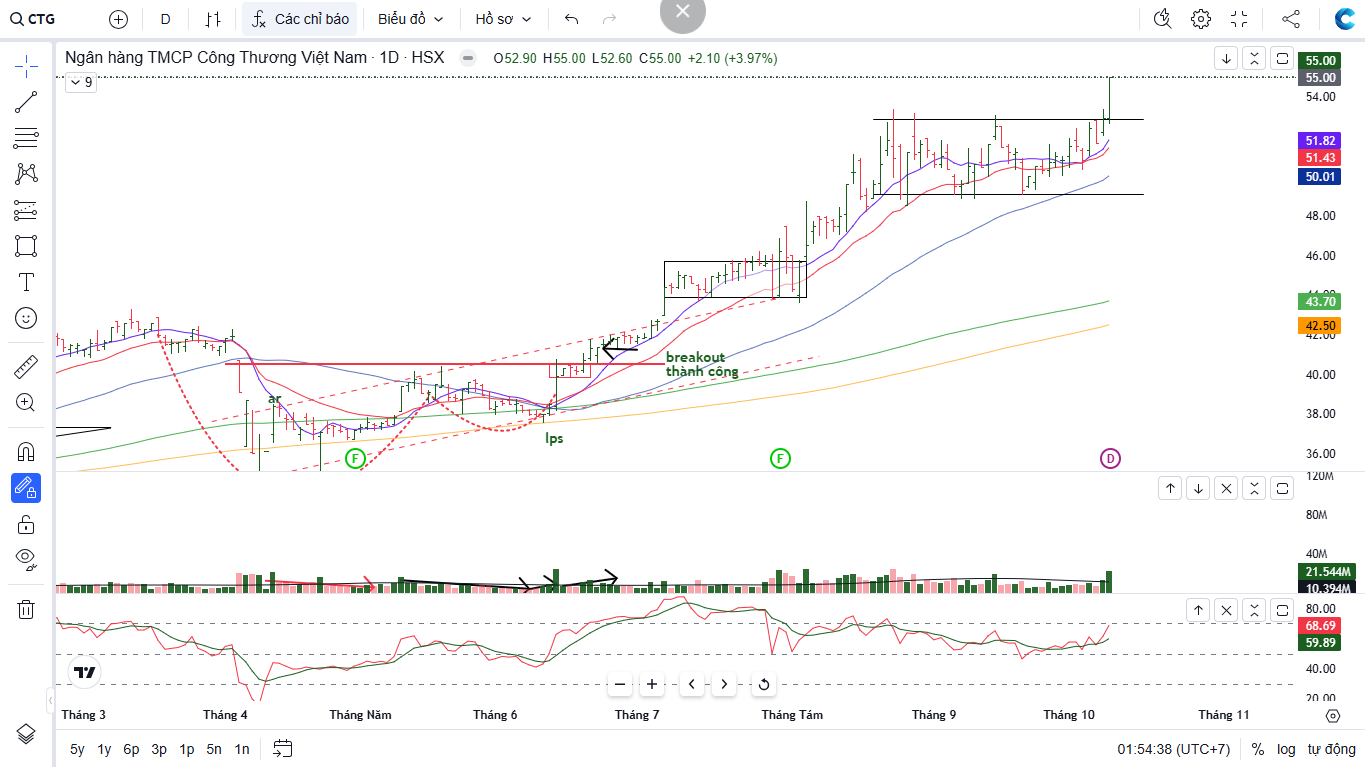Screen dimensions: 1365x767
Task: Select the ruler measure tool
Action: coord(26,367)
